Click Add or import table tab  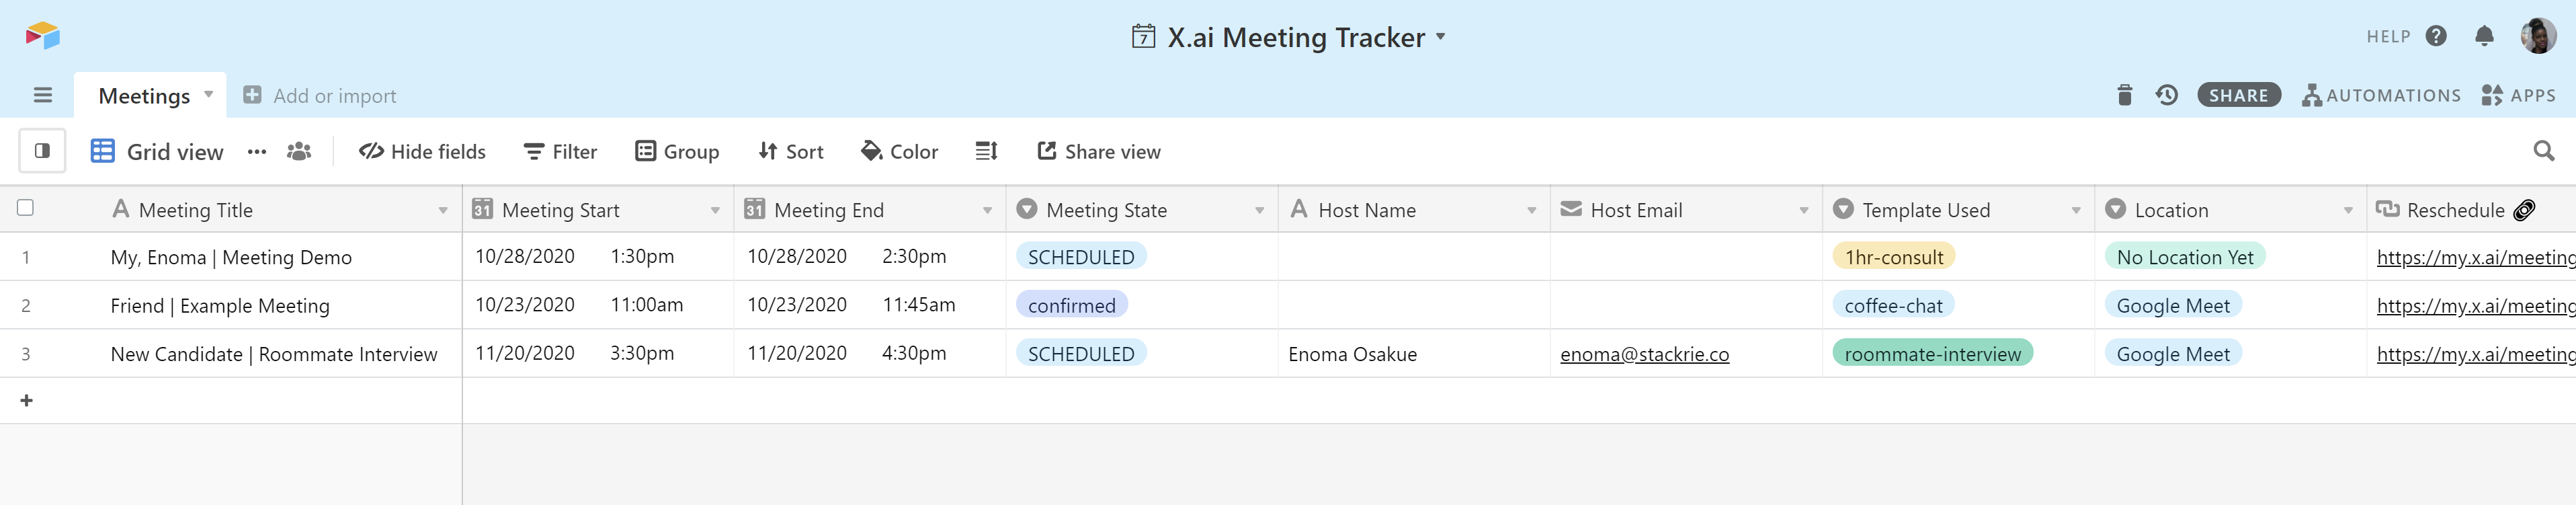point(320,96)
